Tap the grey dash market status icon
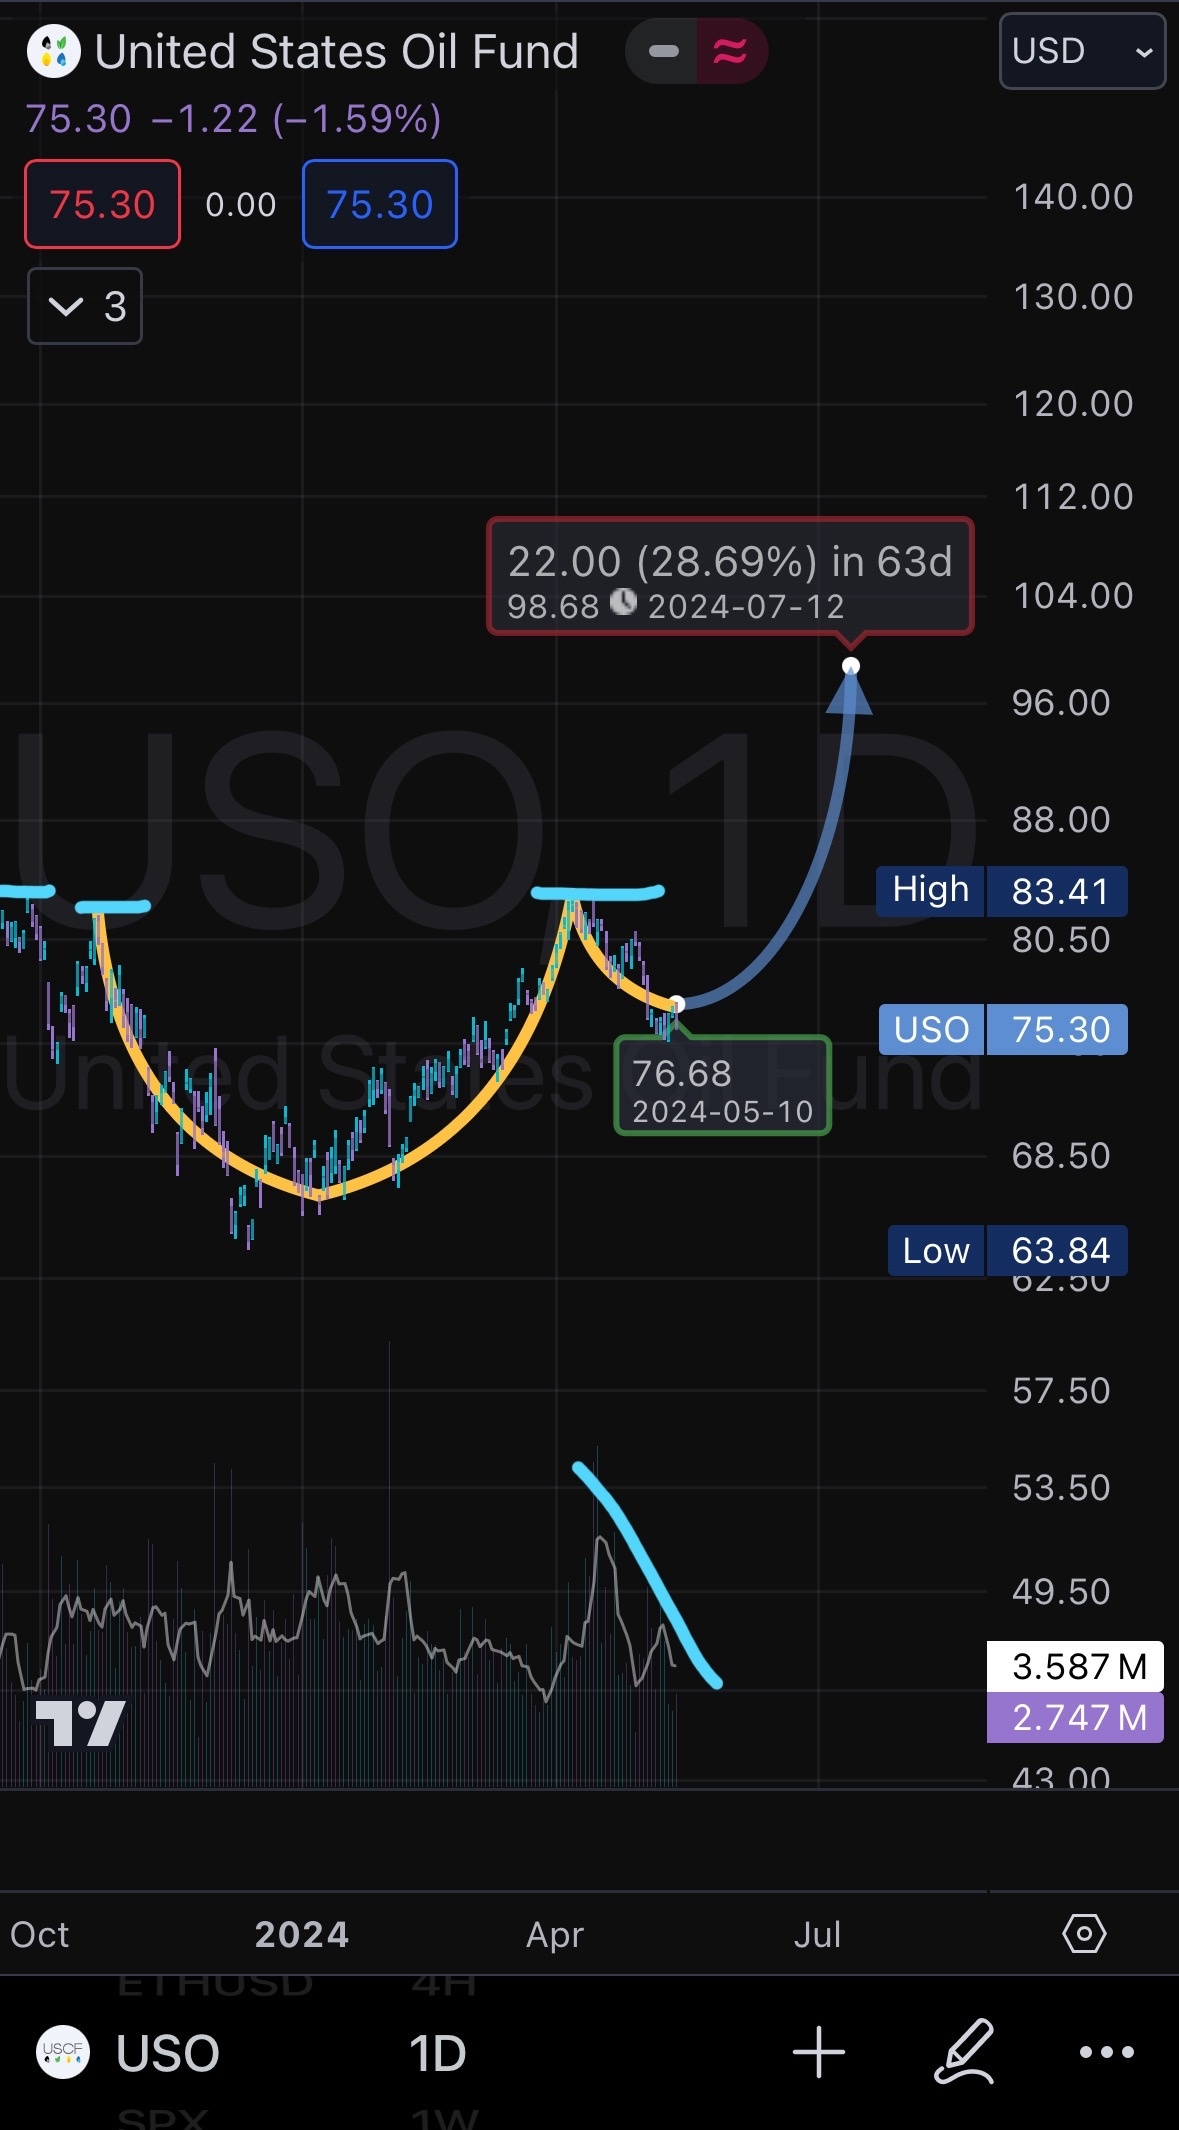The image size is (1179, 2130). [664, 51]
